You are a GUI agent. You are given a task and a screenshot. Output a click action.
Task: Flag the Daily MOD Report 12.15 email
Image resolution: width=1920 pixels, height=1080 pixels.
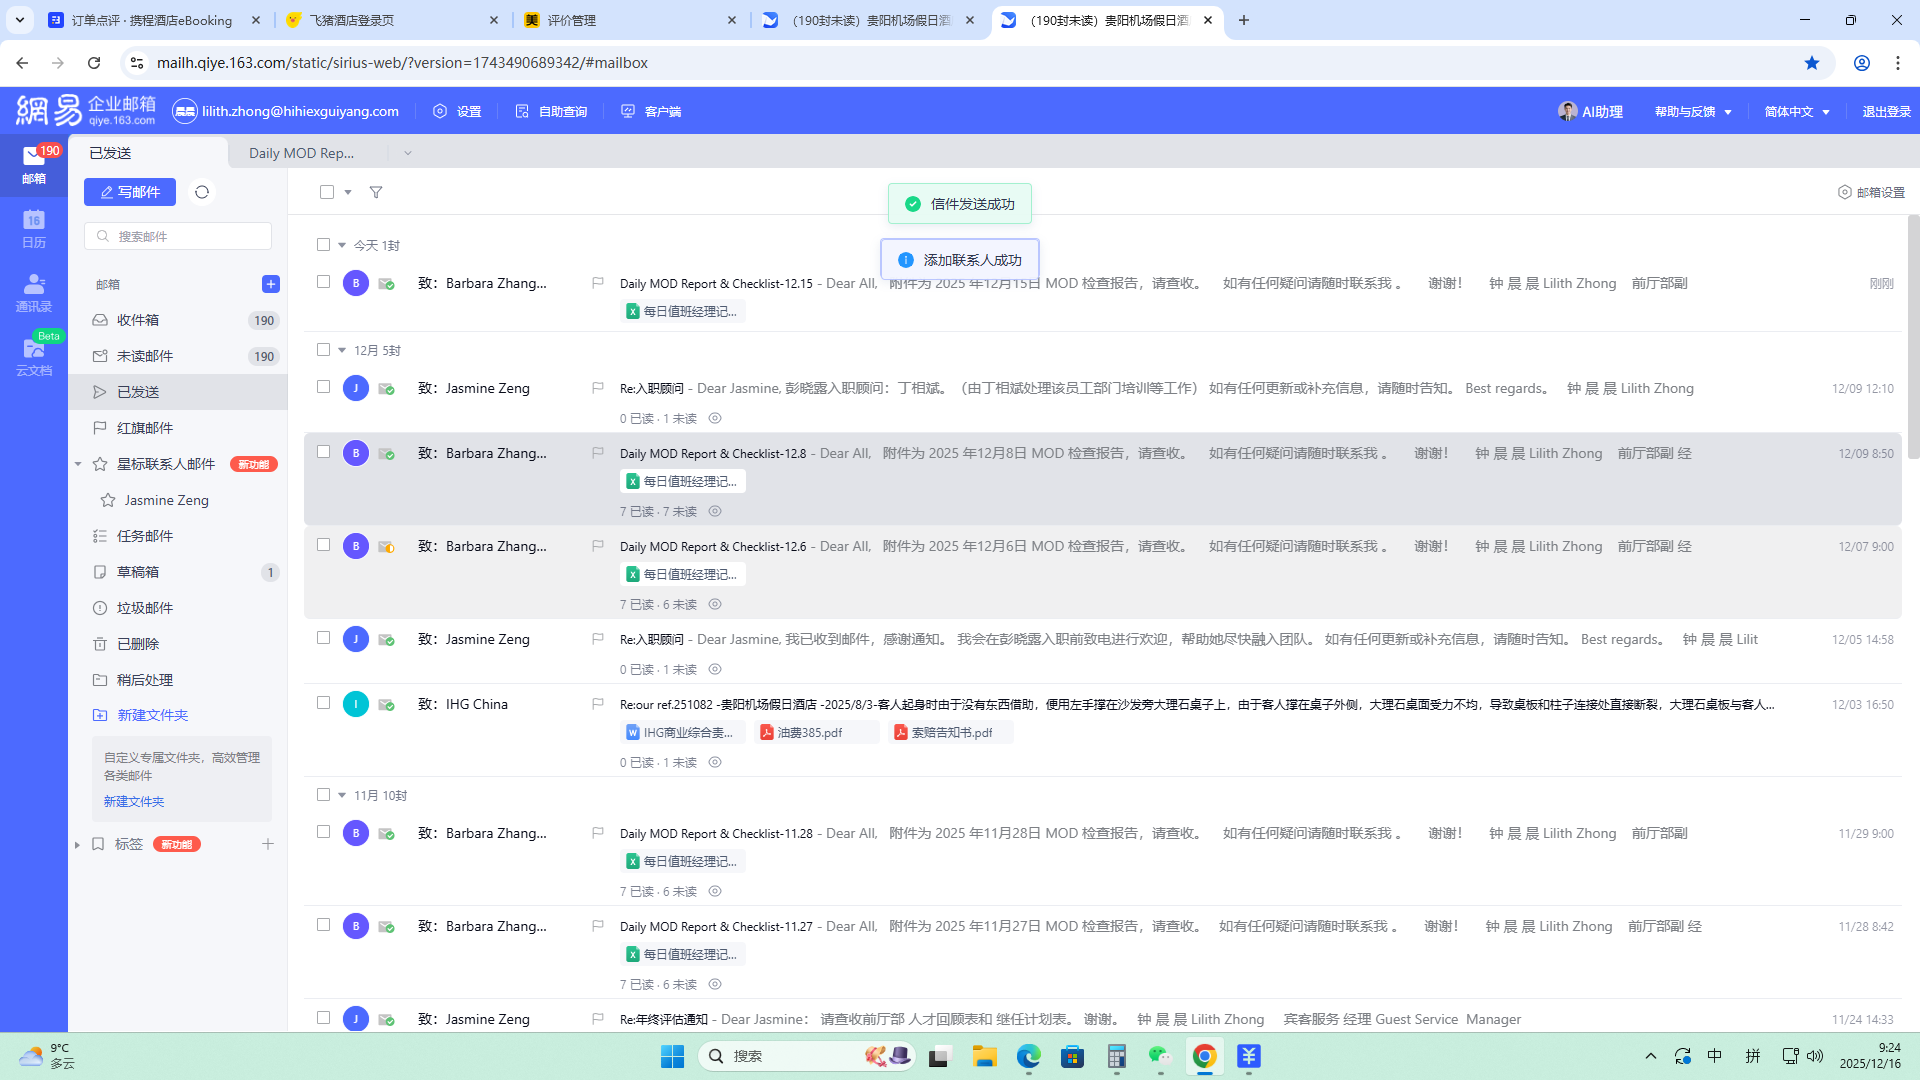pyautogui.click(x=598, y=283)
